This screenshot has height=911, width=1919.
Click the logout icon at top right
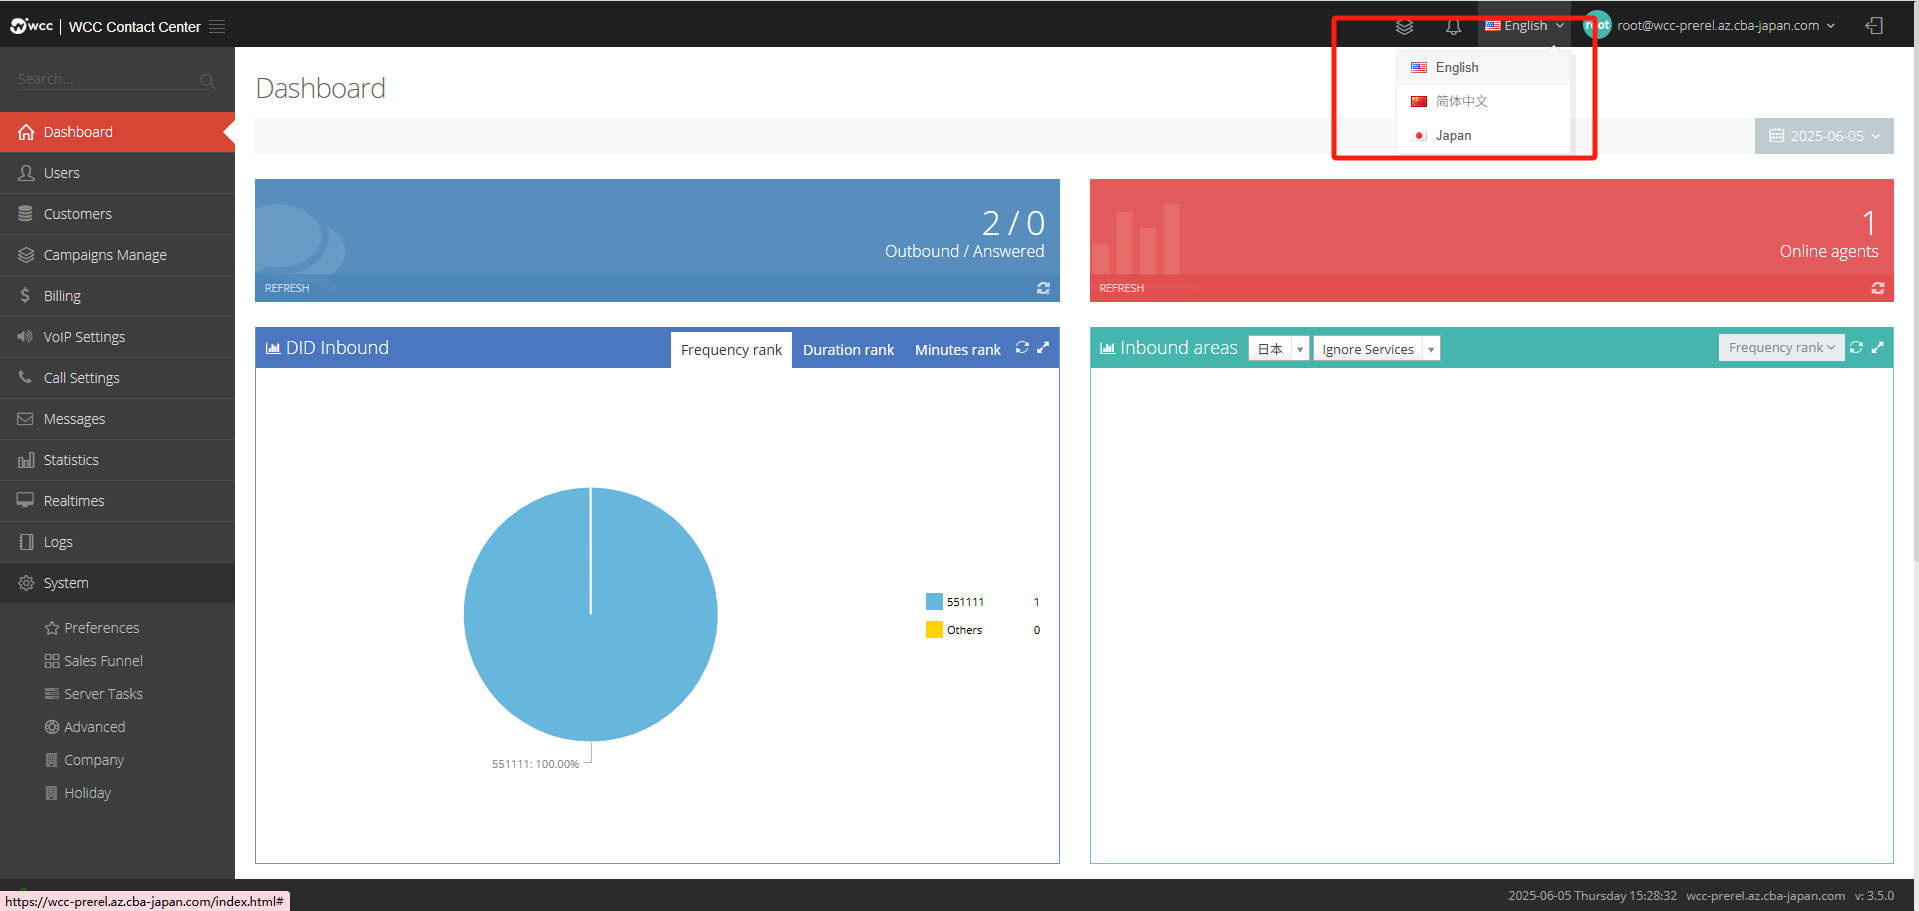(x=1874, y=26)
